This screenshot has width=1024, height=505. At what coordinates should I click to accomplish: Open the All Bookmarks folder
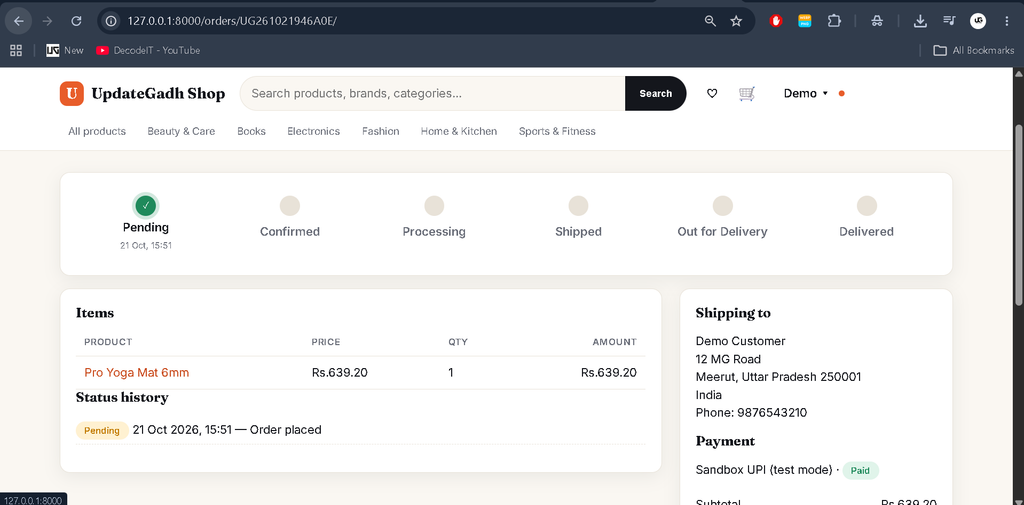point(974,50)
